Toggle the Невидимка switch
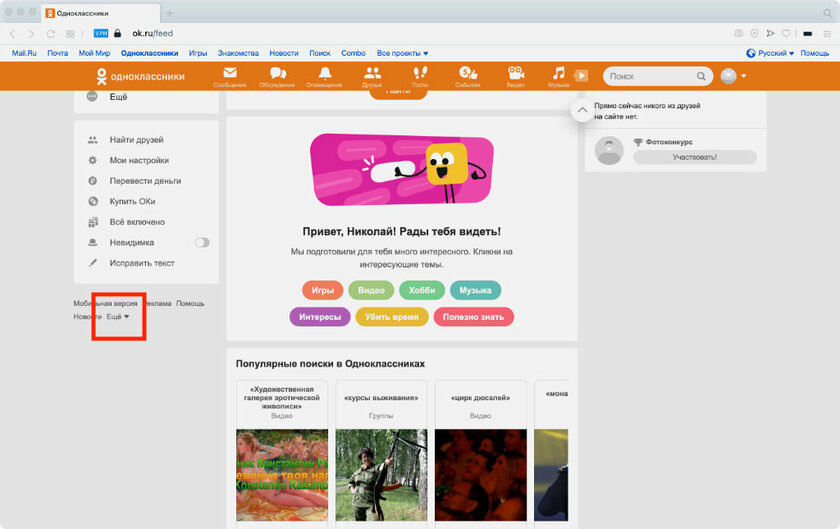This screenshot has width=840, height=529. tap(202, 242)
